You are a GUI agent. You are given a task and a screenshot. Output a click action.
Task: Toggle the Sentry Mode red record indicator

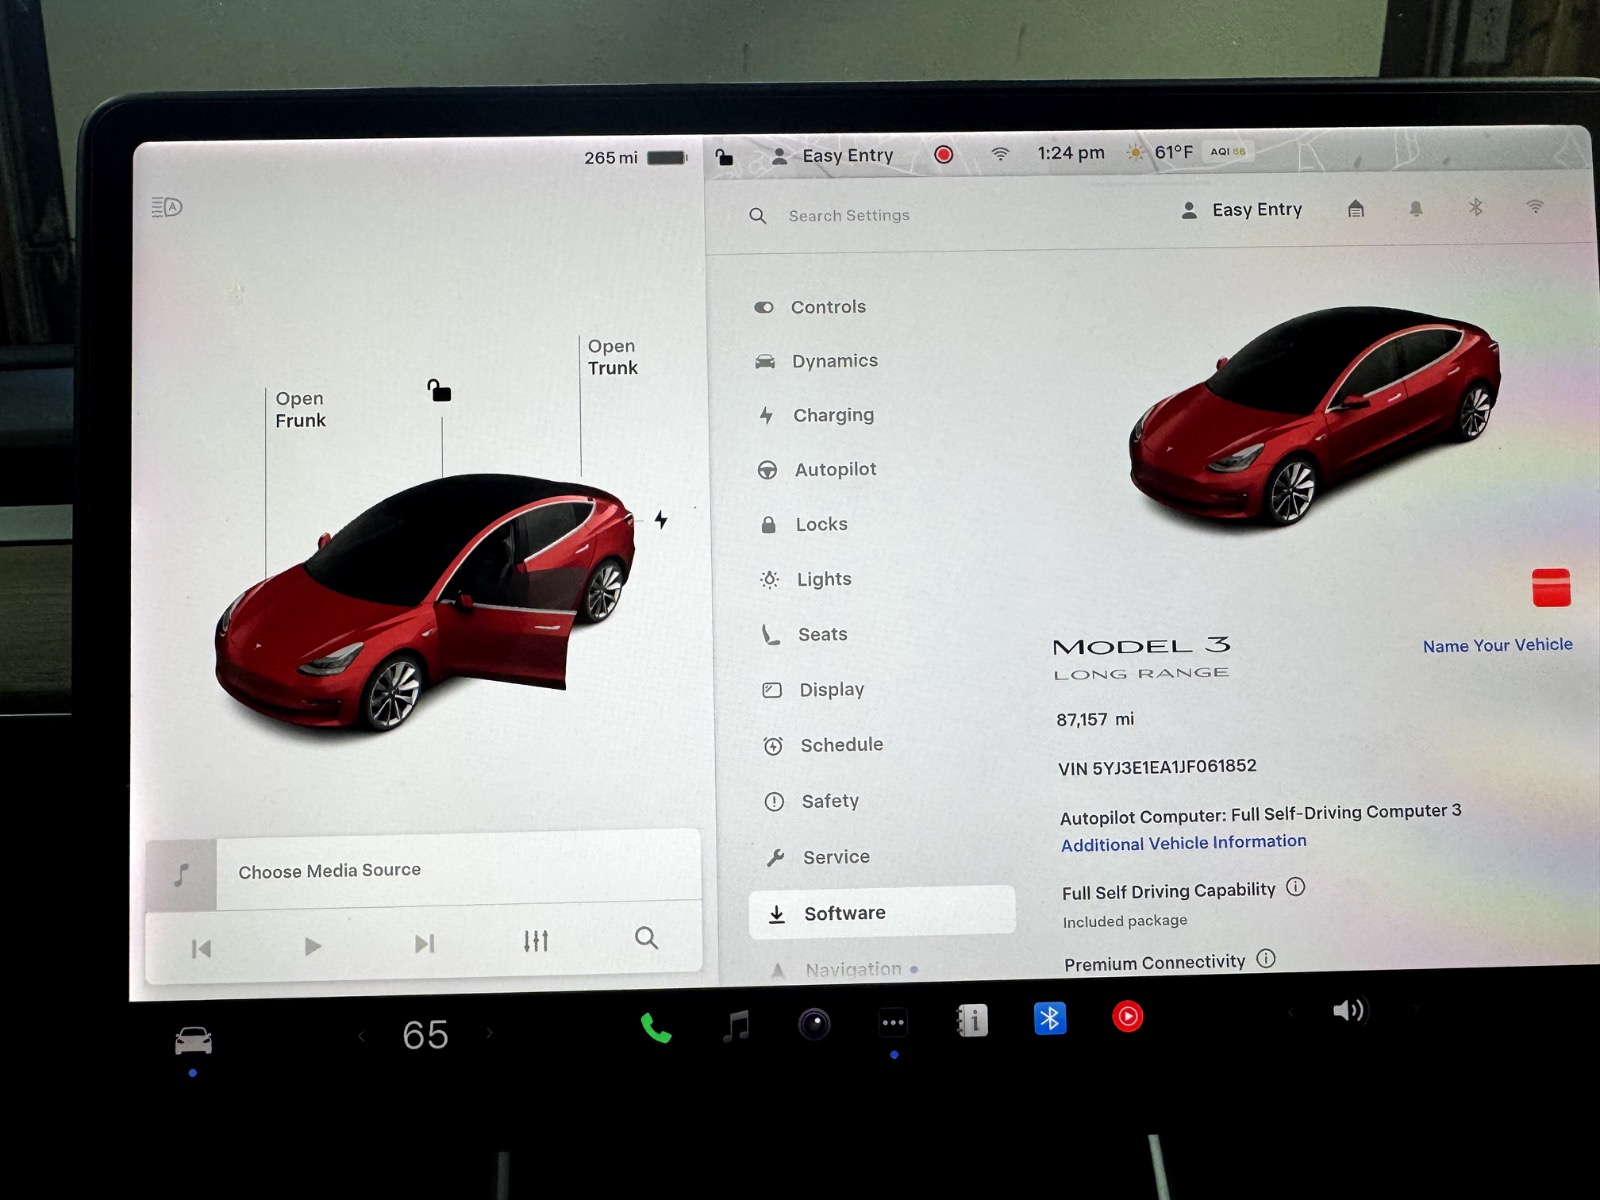click(943, 154)
